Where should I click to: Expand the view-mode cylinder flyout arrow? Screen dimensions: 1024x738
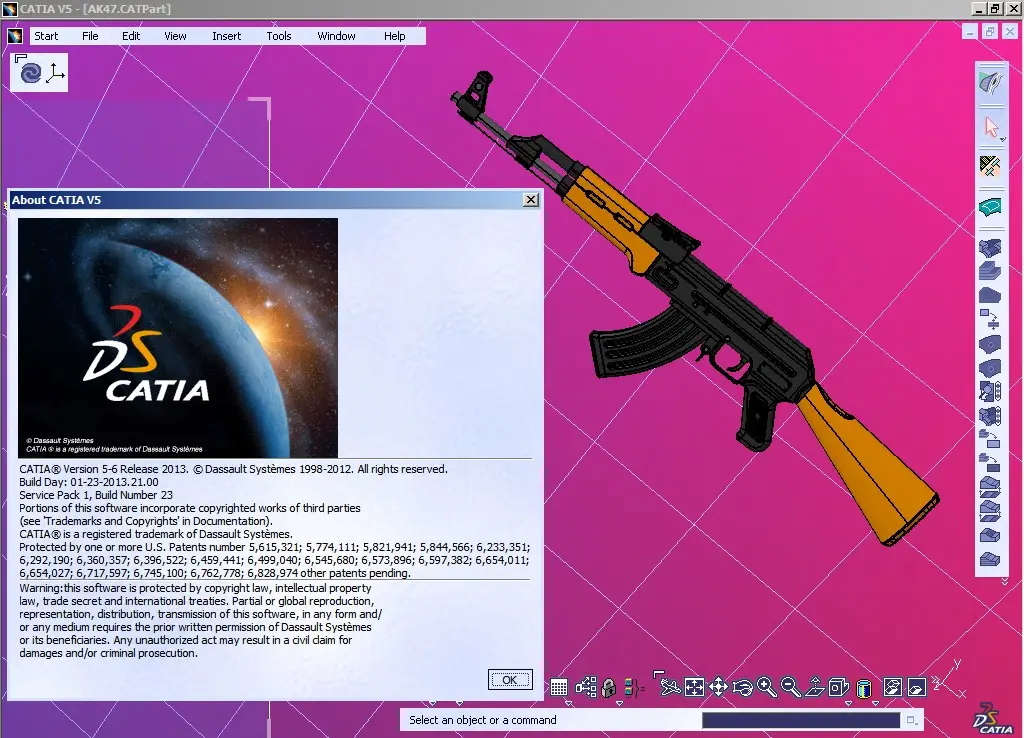tap(875, 703)
